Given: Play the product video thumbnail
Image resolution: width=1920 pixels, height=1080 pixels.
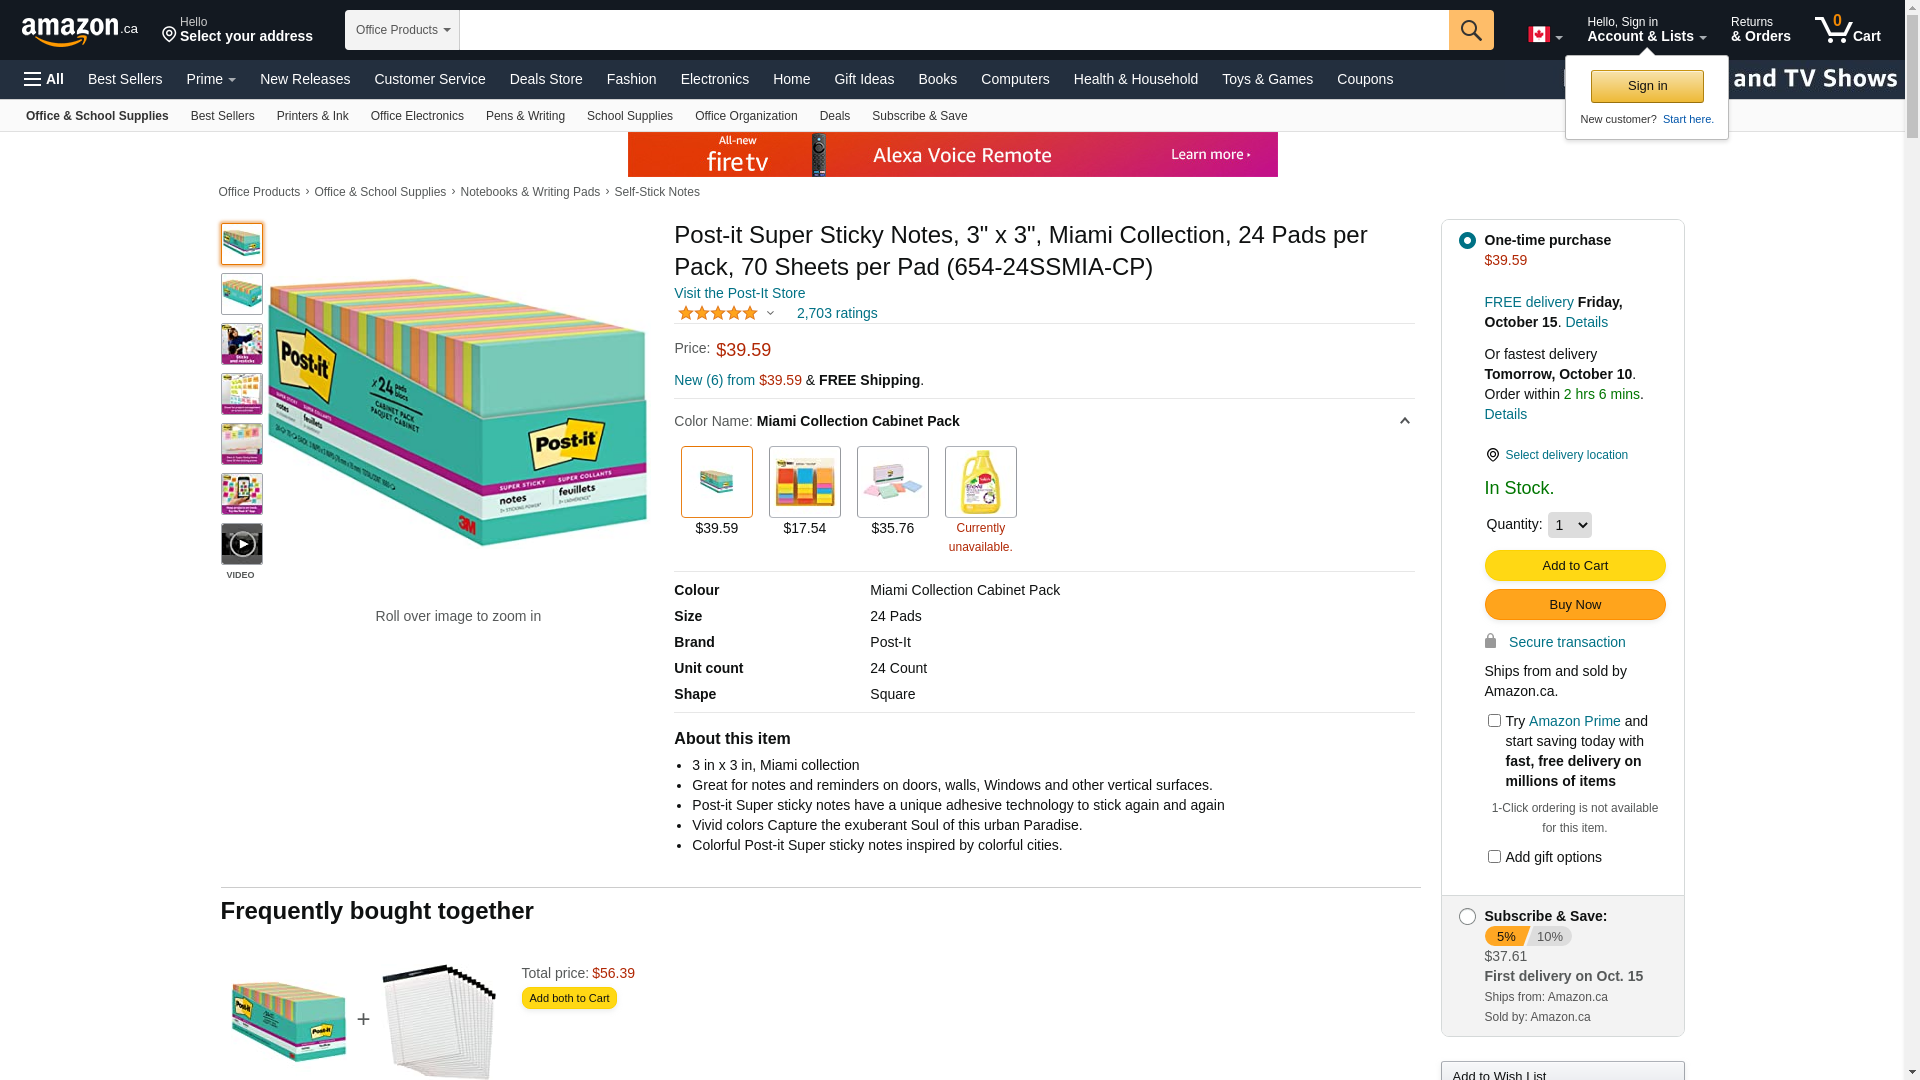Looking at the screenshot, I should tap(242, 545).
